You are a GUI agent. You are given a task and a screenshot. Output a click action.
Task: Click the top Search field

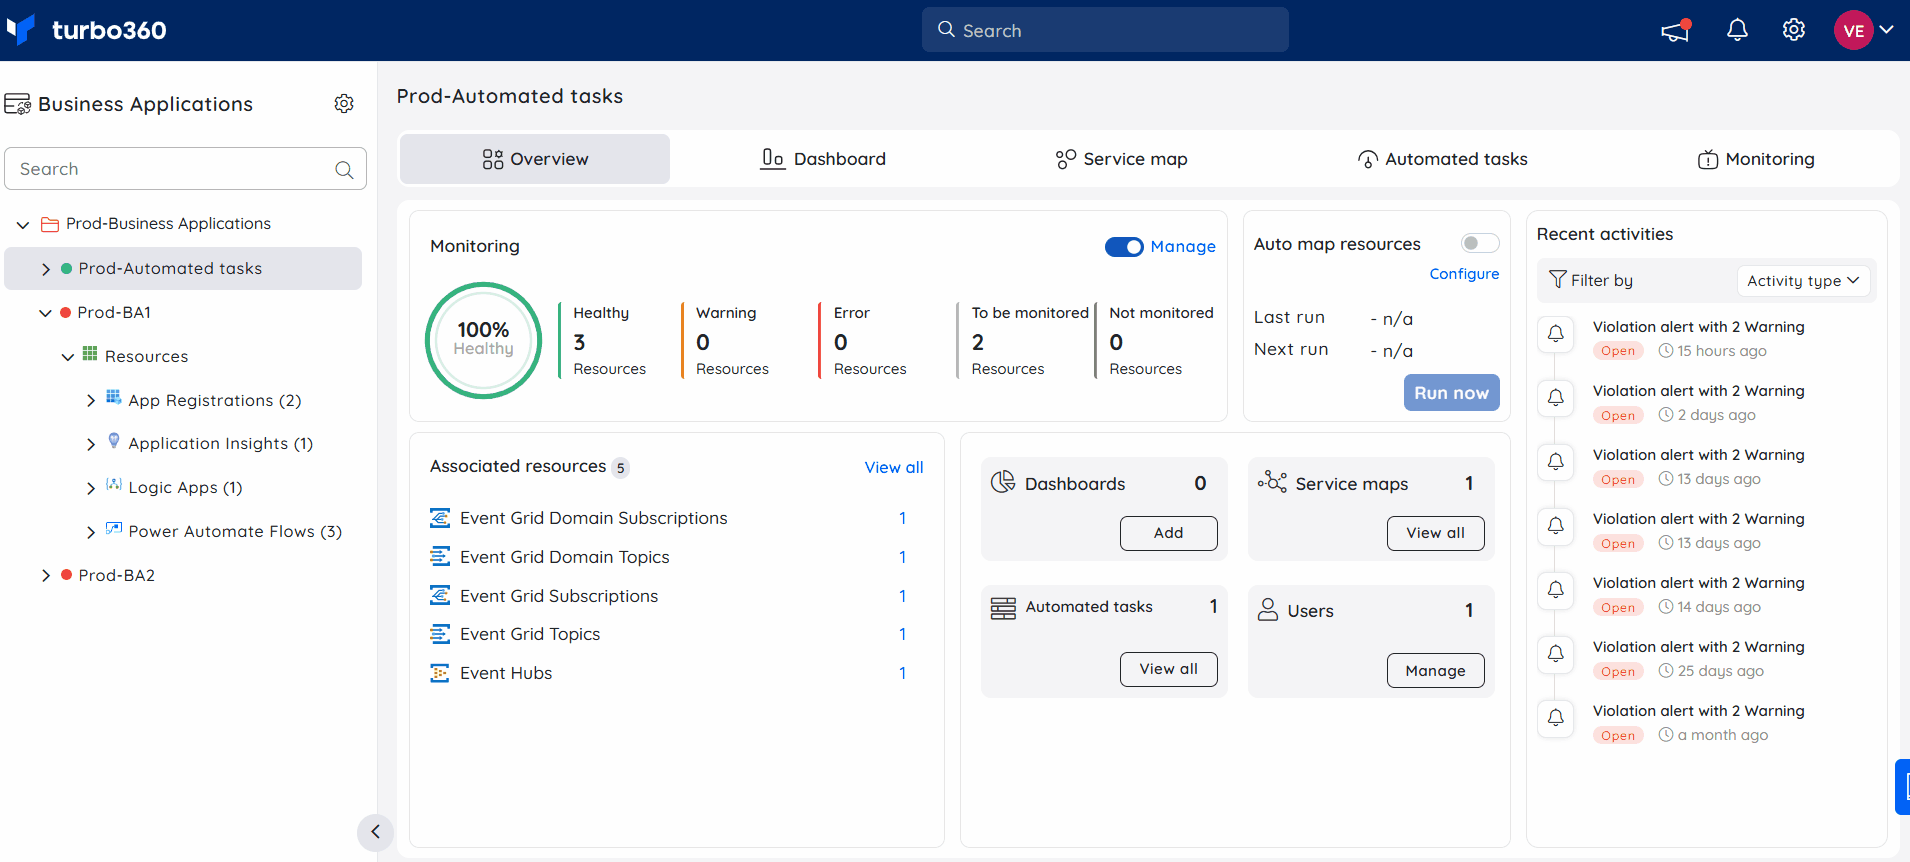click(x=1105, y=30)
